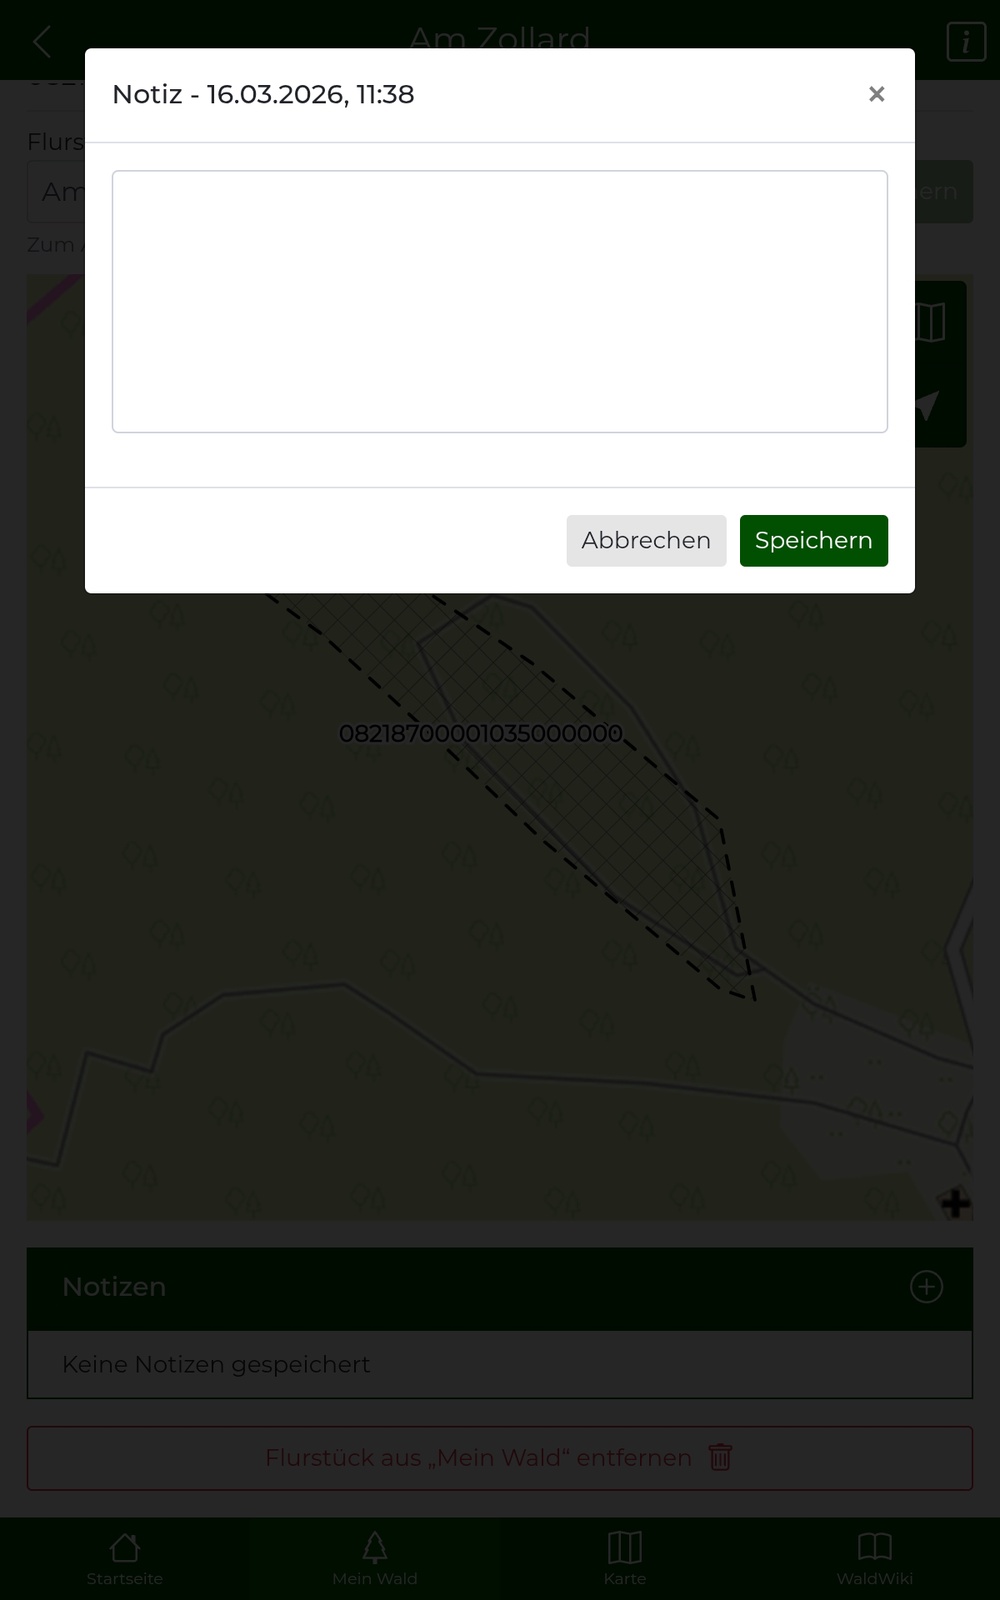Go back with the arrow icon
The image size is (1000, 1600).
coord(42,42)
